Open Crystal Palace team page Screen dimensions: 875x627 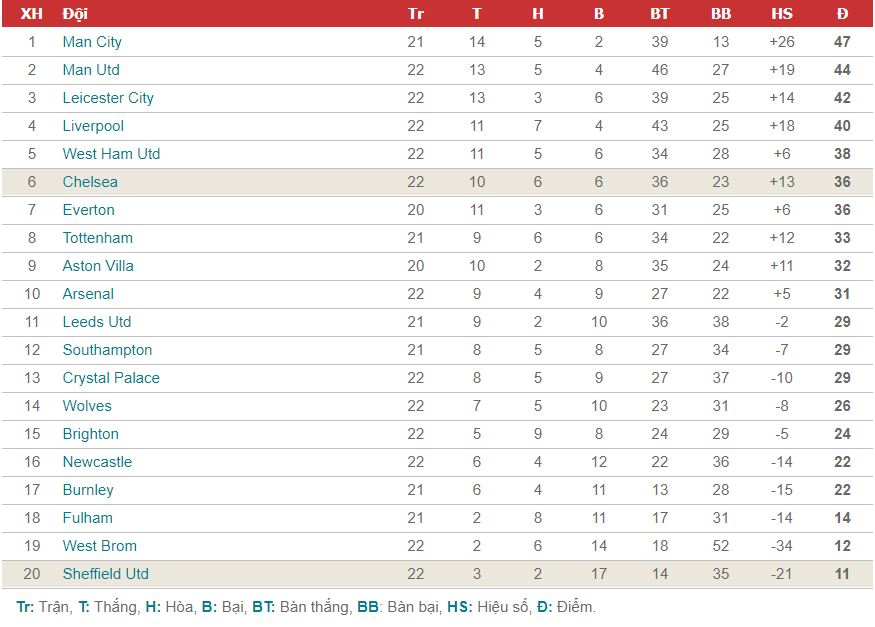click(111, 378)
